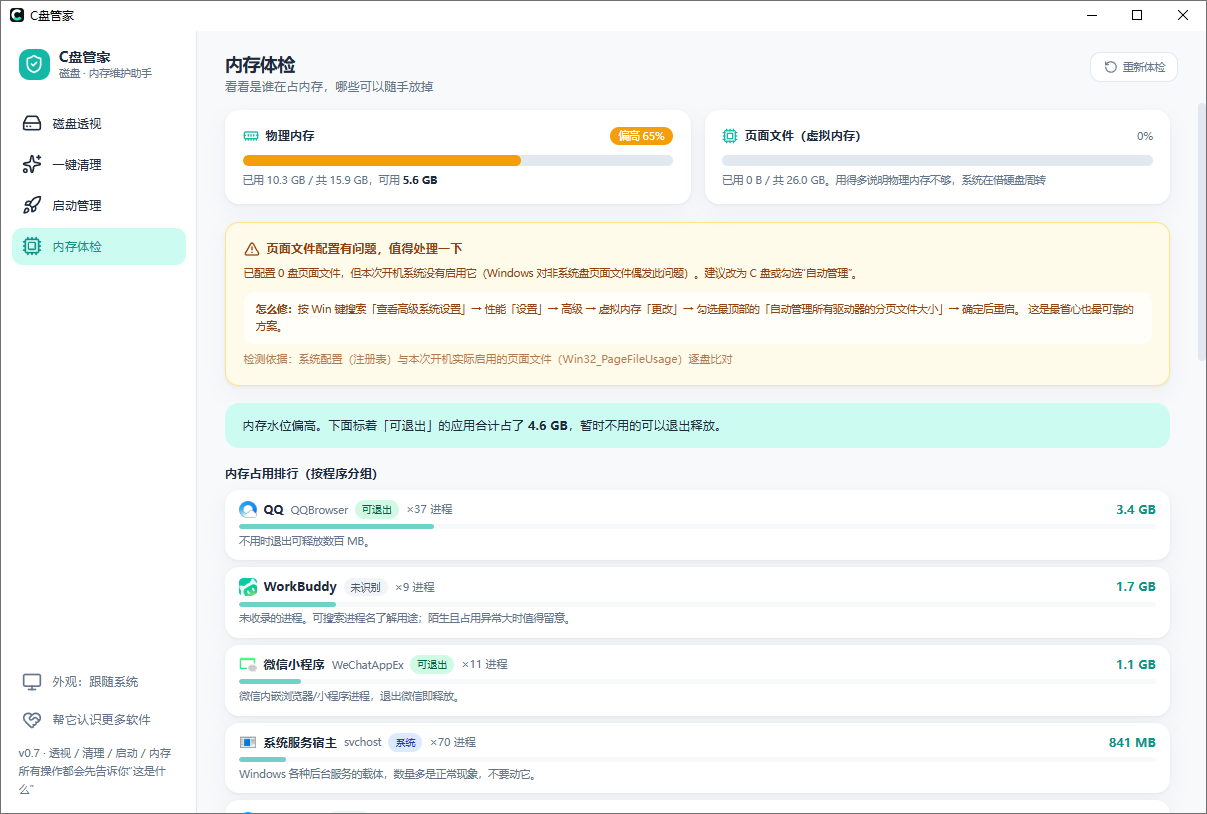
Task: Click the 841 MB value for 系统服务宿主
Action: tap(1132, 742)
